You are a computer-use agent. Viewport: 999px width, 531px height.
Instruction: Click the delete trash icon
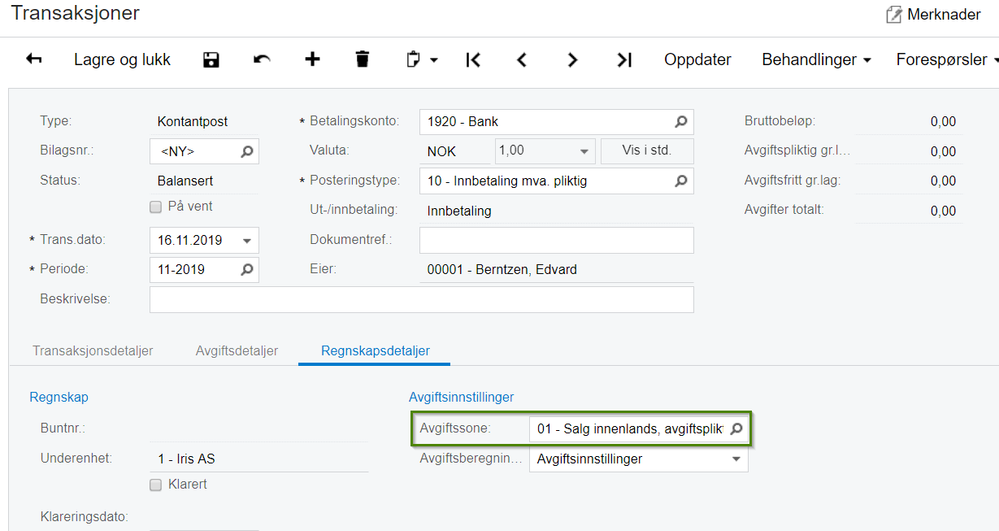pos(362,60)
